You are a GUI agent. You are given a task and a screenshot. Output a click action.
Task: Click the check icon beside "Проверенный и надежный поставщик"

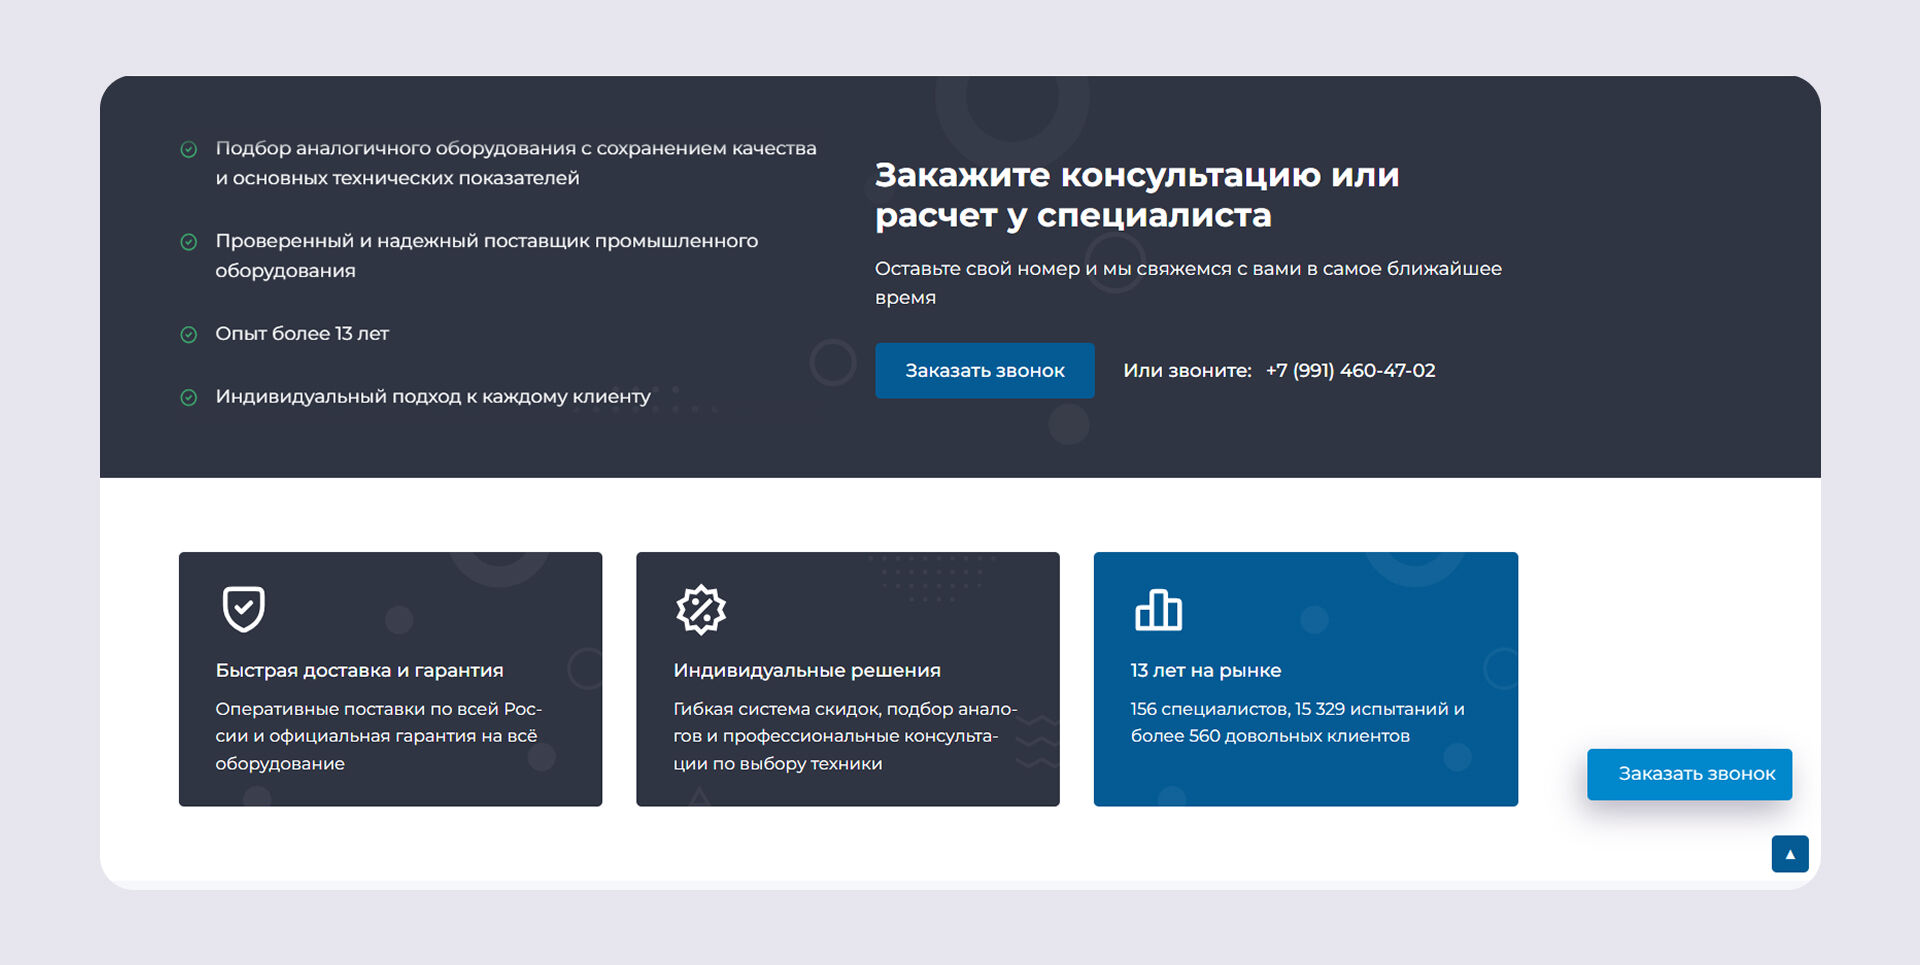(188, 242)
